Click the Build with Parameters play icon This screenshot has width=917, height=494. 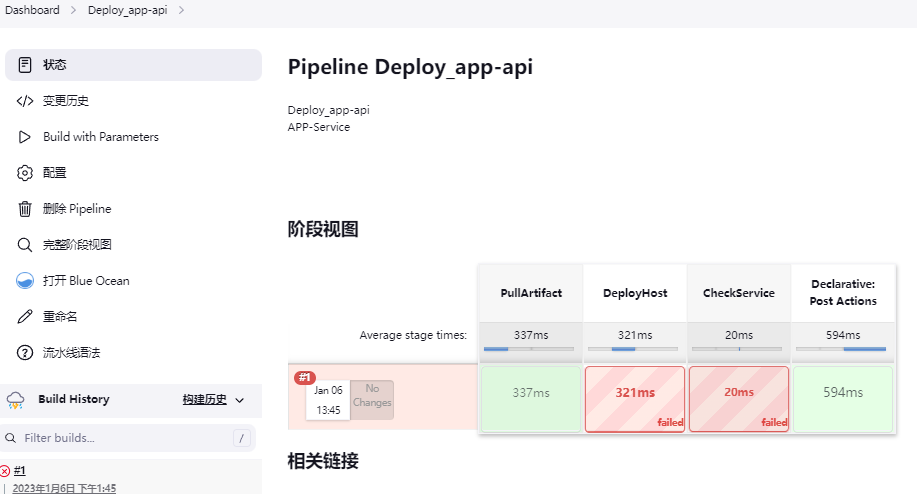[x=25, y=137]
